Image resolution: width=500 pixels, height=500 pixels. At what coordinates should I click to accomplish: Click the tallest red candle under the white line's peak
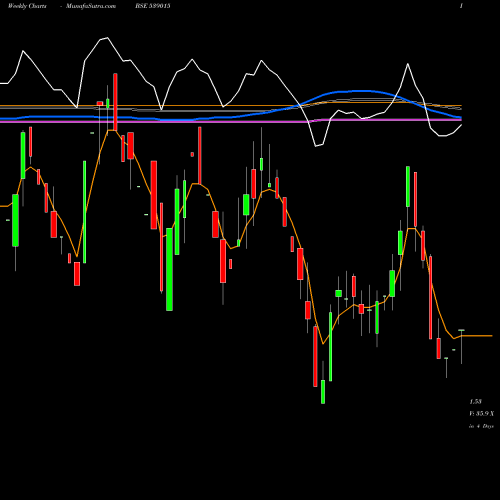tap(115, 102)
